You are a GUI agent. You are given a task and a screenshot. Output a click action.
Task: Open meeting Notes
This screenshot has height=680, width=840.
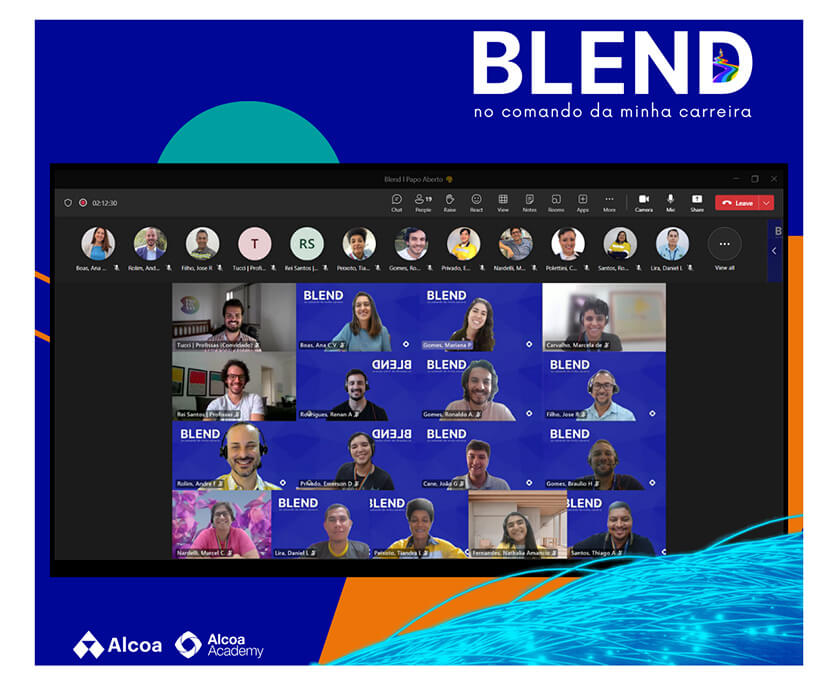529,203
